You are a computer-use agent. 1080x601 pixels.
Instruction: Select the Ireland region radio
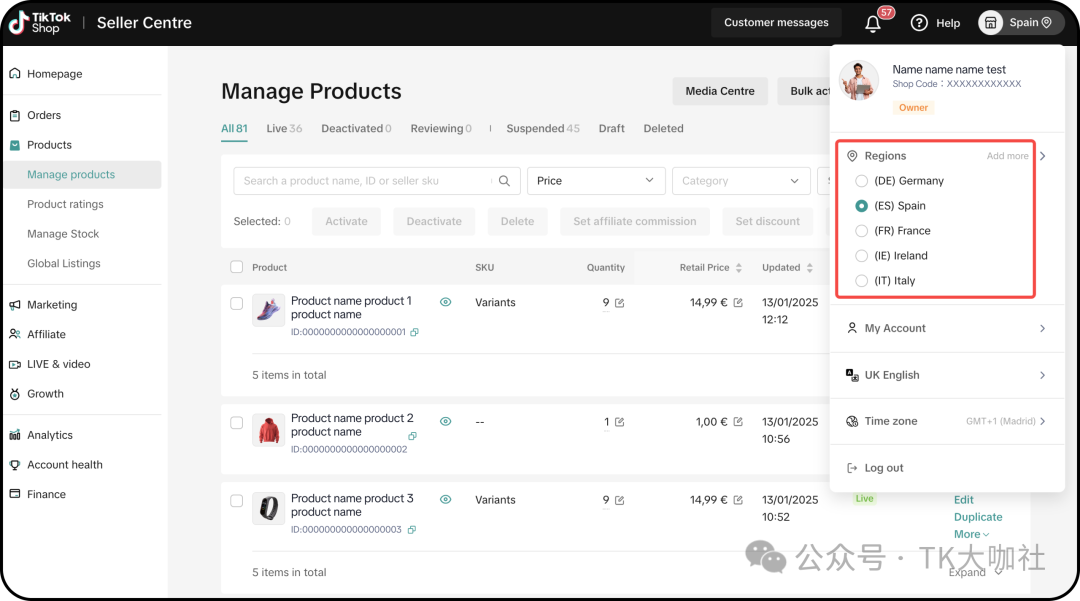pos(861,256)
